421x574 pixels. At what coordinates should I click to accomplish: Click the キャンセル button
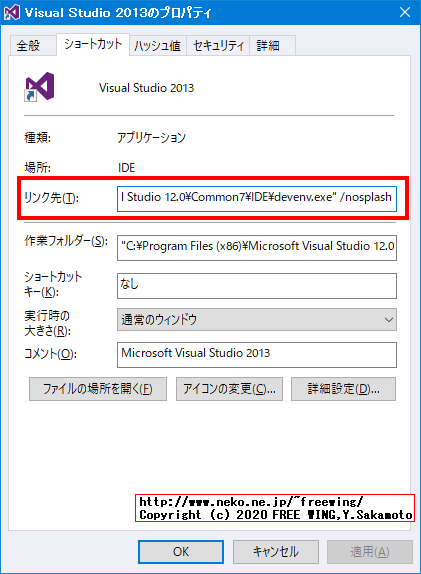(x=276, y=552)
